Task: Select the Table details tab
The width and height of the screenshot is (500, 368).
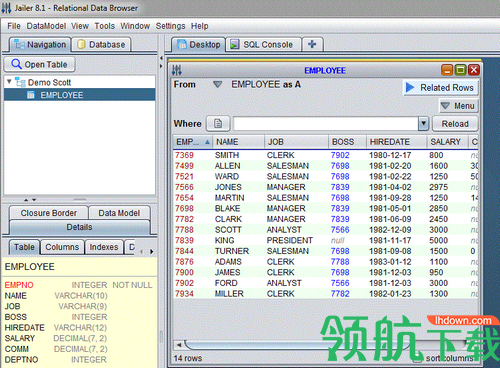Action: coord(24,247)
